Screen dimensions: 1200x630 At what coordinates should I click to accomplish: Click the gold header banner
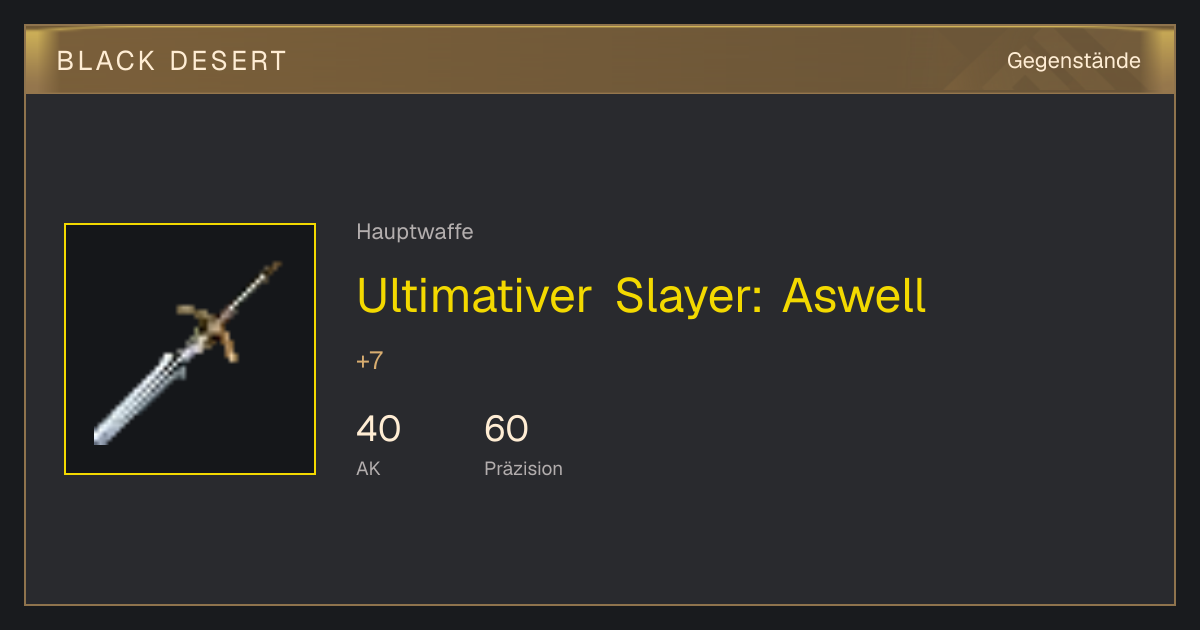[x=600, y=60]
